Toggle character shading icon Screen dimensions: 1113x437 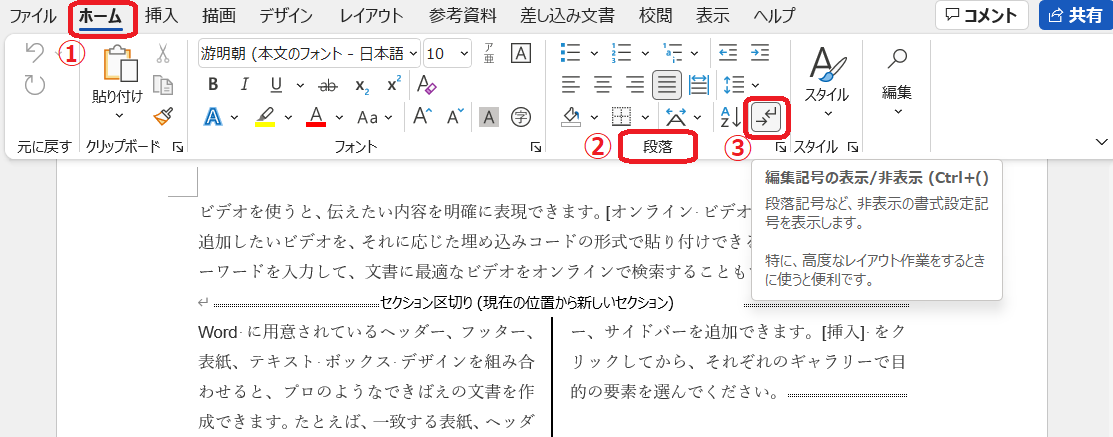[x=488, y=116]
